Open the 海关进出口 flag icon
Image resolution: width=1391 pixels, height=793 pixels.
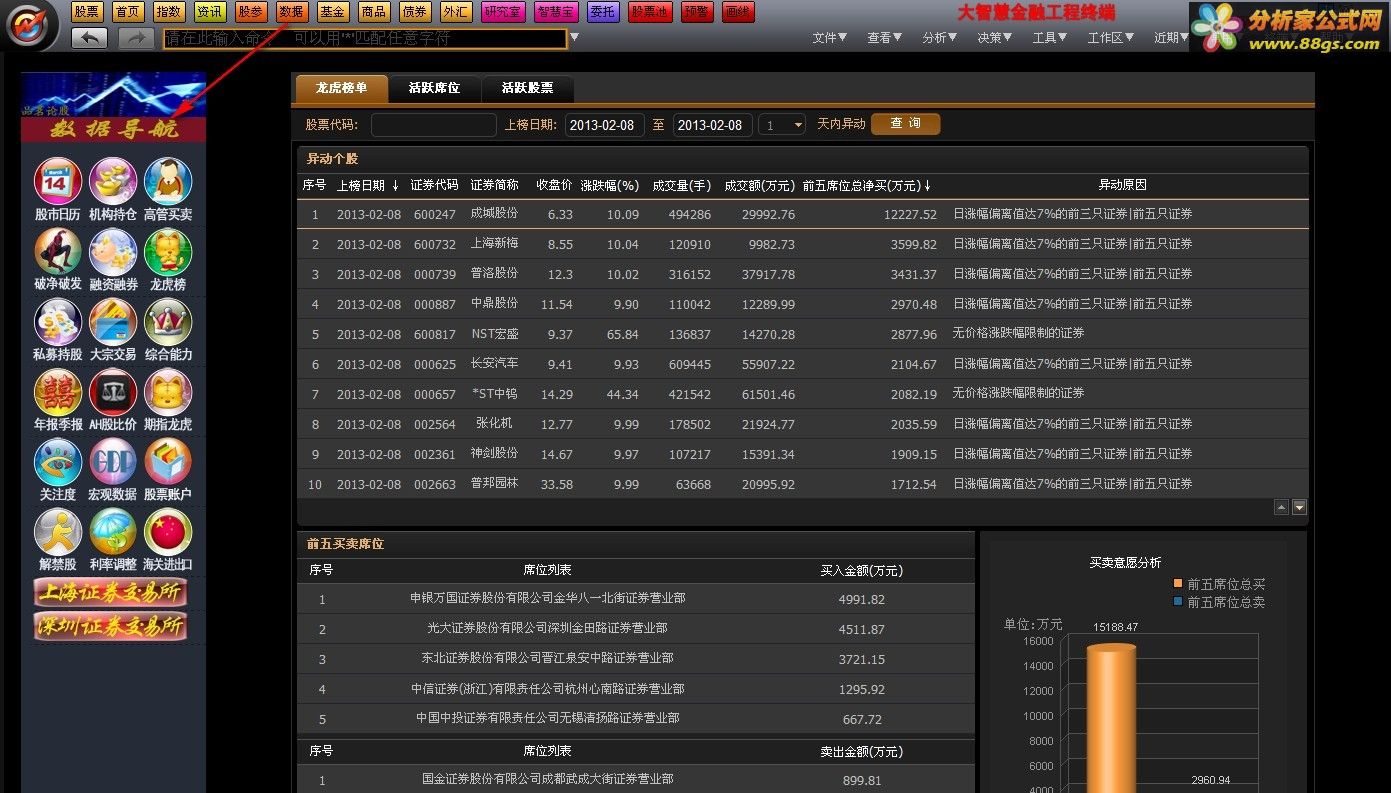(168, 532)
